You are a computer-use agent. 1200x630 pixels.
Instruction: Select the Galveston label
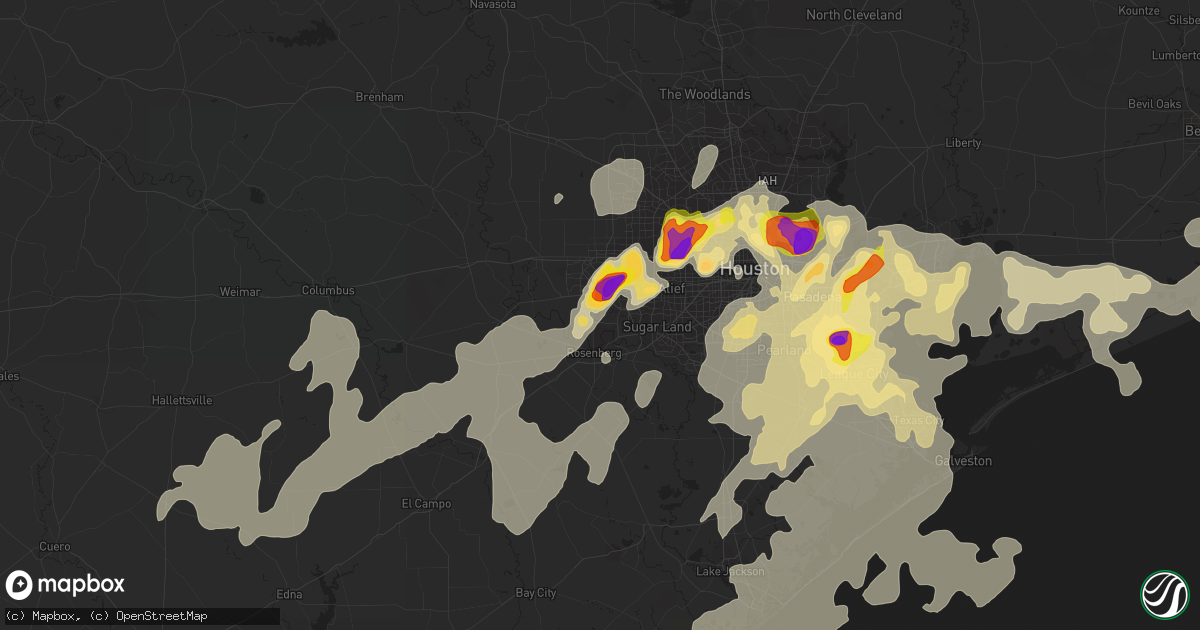tap(963, 461)
